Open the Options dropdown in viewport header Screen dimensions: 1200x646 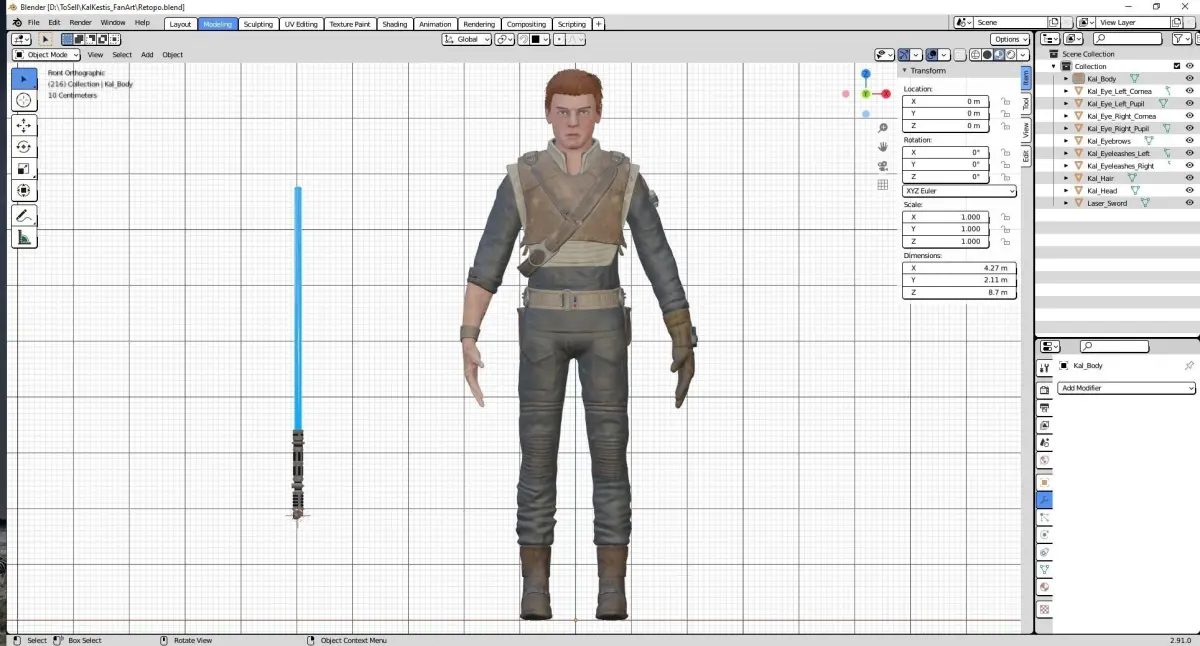pyautogui.click(x=1009, y=39)
